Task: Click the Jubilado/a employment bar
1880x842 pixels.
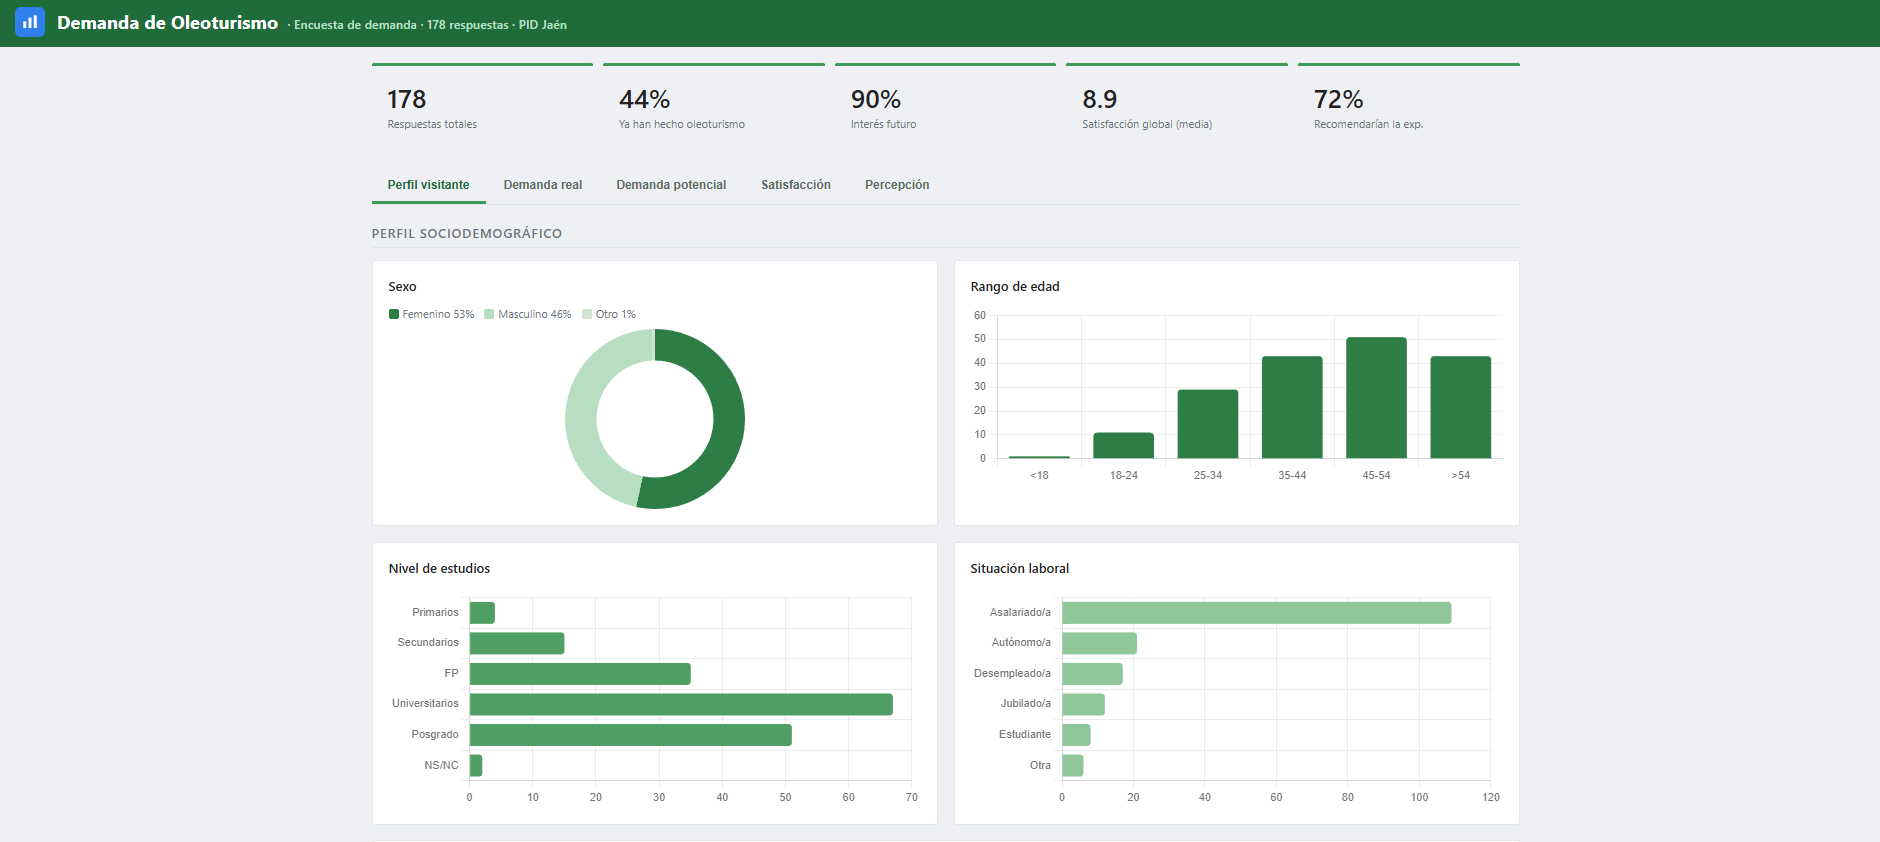Action: point(1083,704)
